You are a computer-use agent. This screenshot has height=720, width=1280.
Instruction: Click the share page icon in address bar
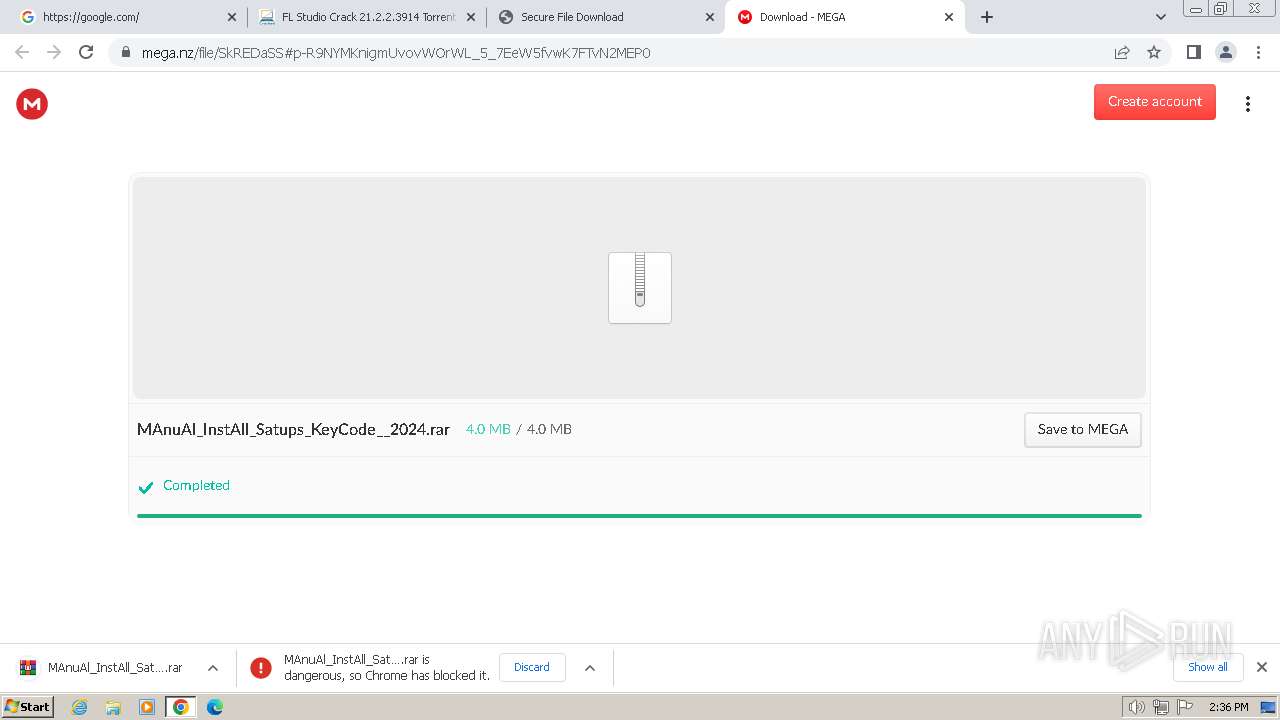pos(1122,52)
